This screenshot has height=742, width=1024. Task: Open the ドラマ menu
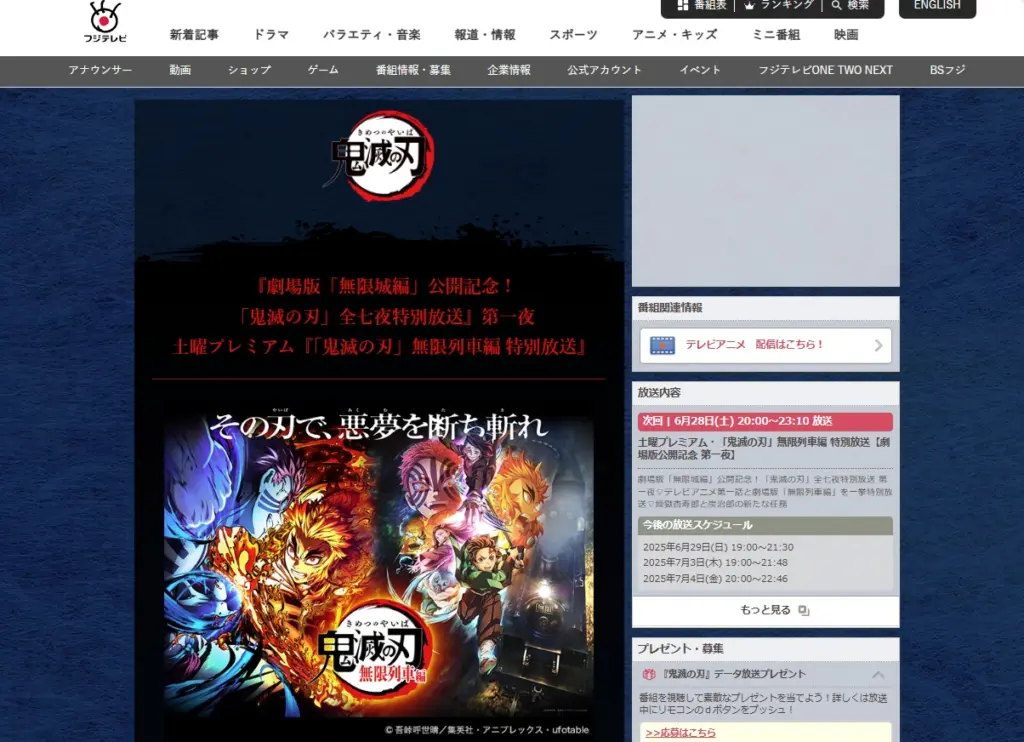pyautogui.click(x=271, y=35)
